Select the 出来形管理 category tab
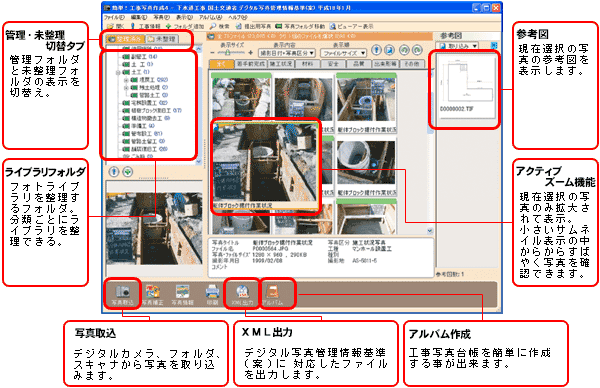This screenshot has width=600, height=388. (x=385, y=64)
